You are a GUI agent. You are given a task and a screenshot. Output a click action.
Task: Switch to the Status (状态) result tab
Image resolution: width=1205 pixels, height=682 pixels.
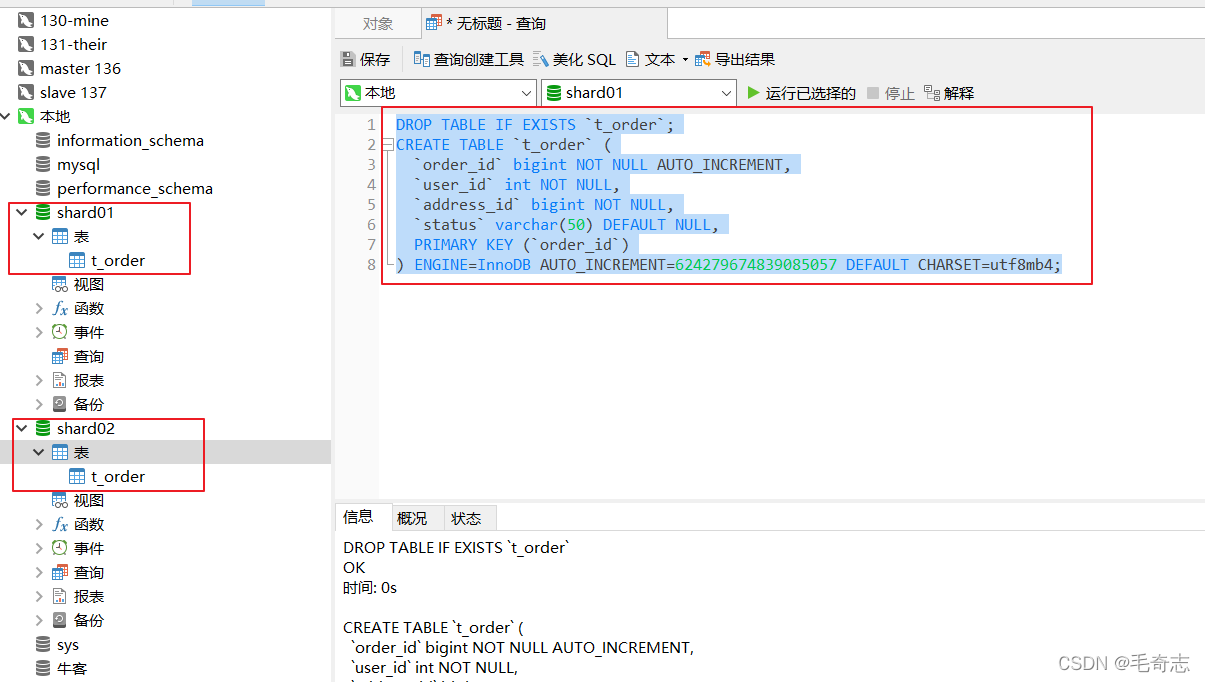(x=466, y=518)
